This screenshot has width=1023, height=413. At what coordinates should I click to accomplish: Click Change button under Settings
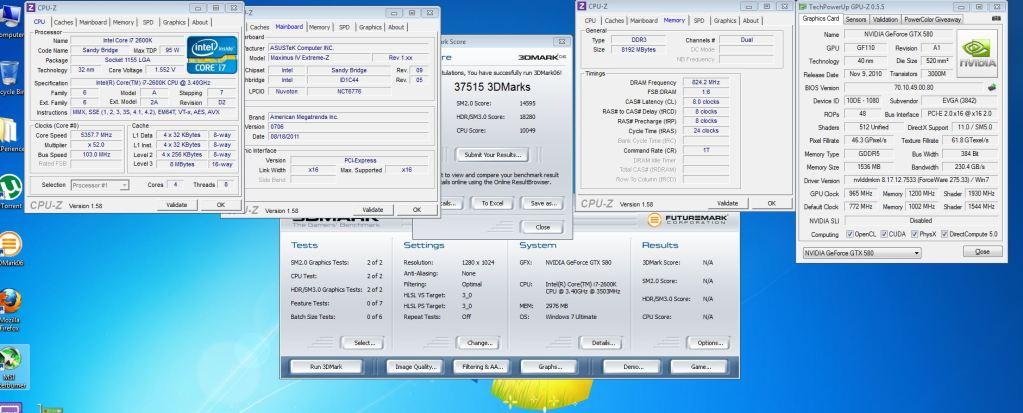(478, 343)
